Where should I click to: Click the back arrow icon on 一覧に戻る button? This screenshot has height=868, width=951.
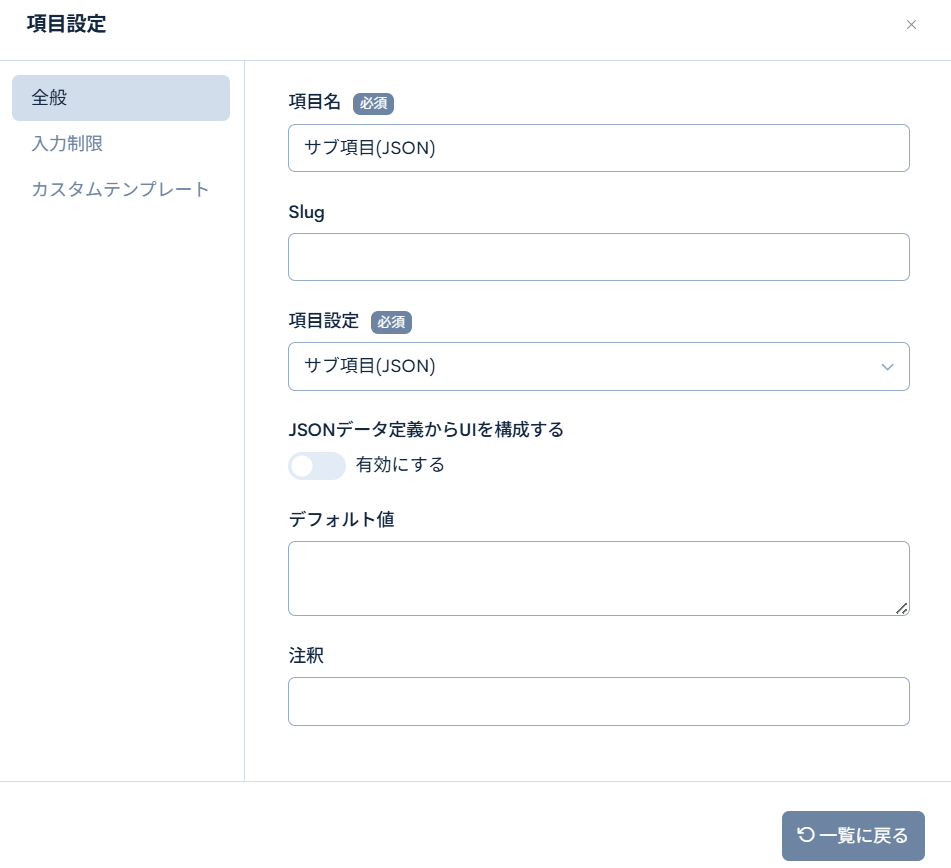pyautogui.click(x=805, y=835)
